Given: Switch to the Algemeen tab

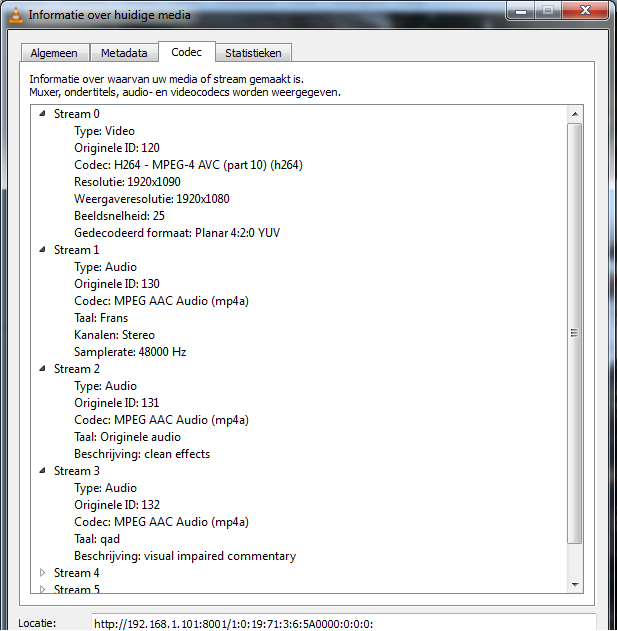Looking at the screenshot, I should [x=54, y=53].
